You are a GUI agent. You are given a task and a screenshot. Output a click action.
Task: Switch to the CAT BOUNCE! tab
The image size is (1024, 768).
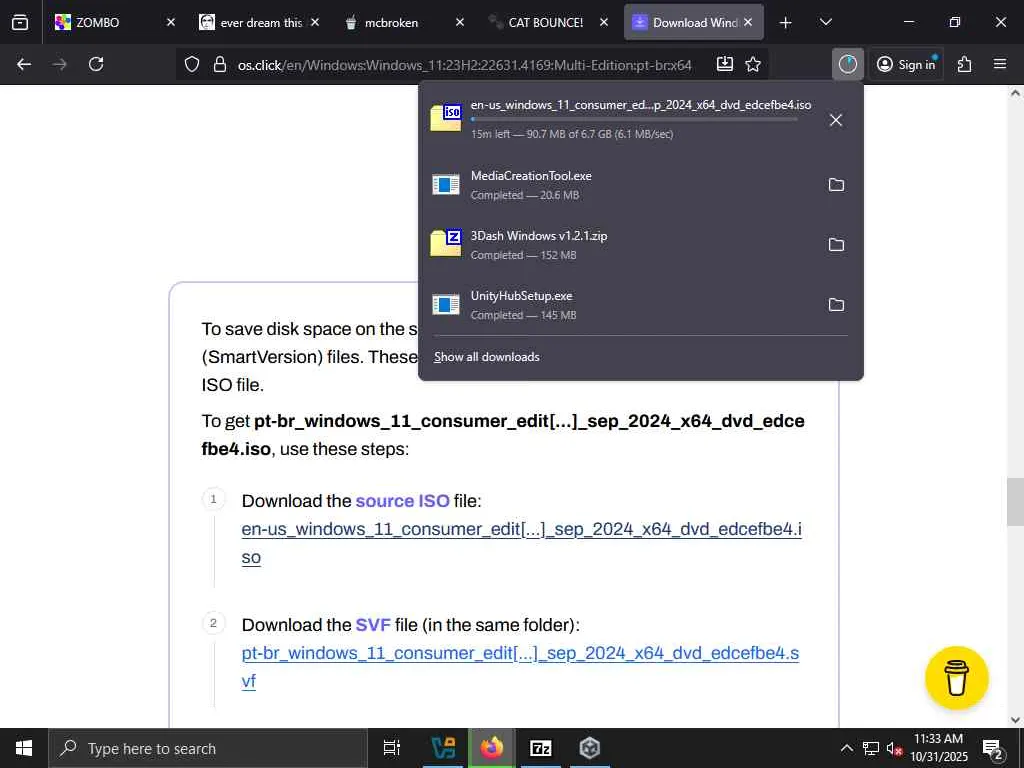click(549, 22)
